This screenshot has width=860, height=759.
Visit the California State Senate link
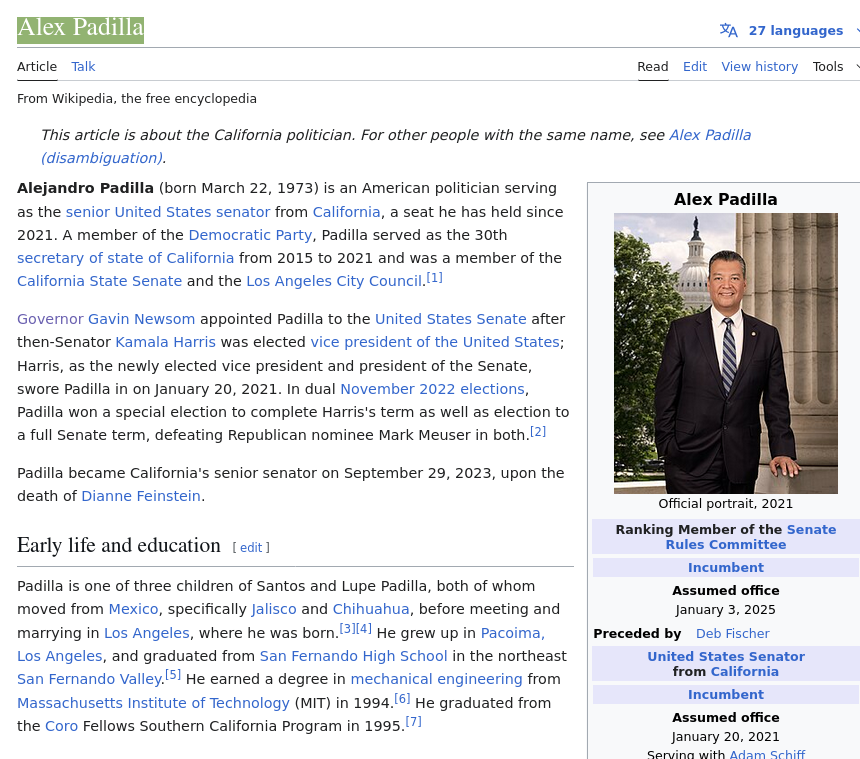coord(99,281)
